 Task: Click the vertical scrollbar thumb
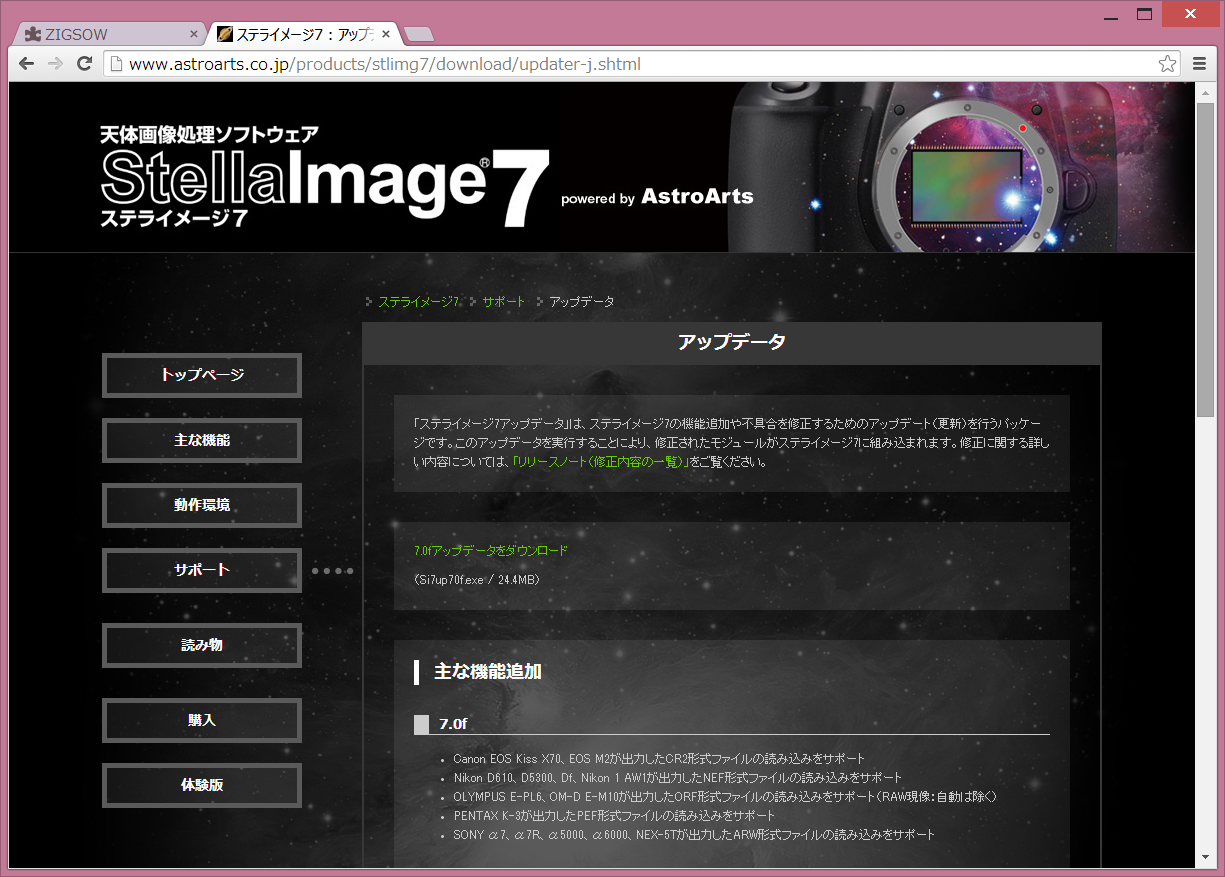(x=1204, y=259)
